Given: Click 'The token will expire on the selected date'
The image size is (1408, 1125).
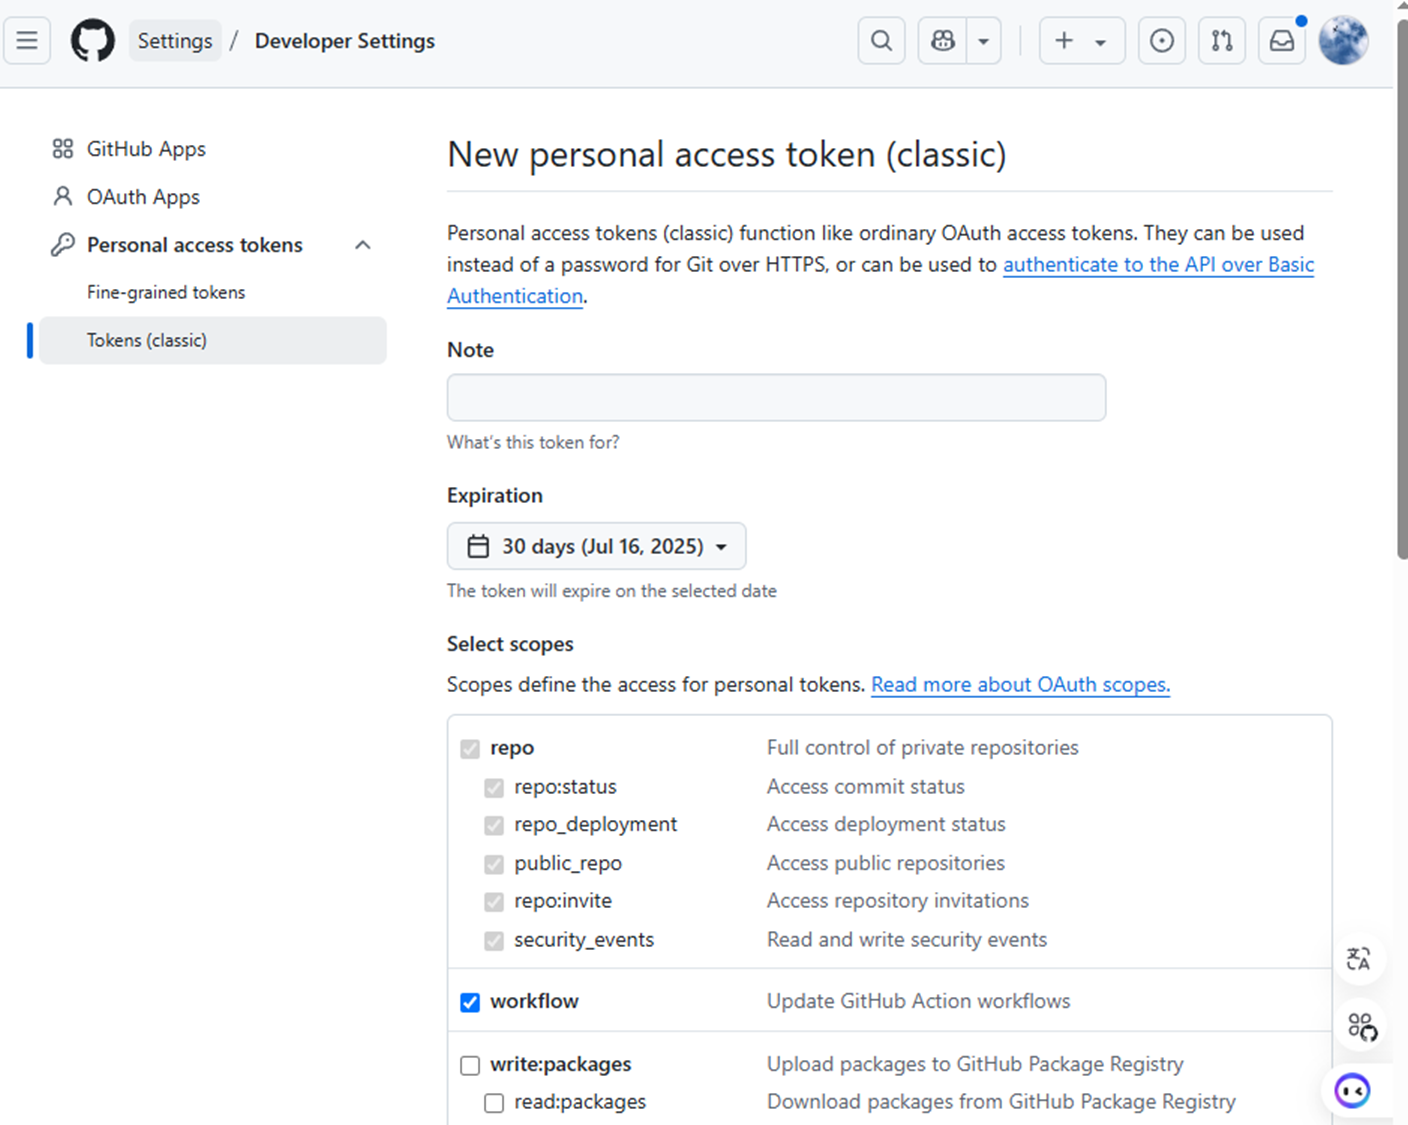Looking at the screenshot, I should 611,591.
